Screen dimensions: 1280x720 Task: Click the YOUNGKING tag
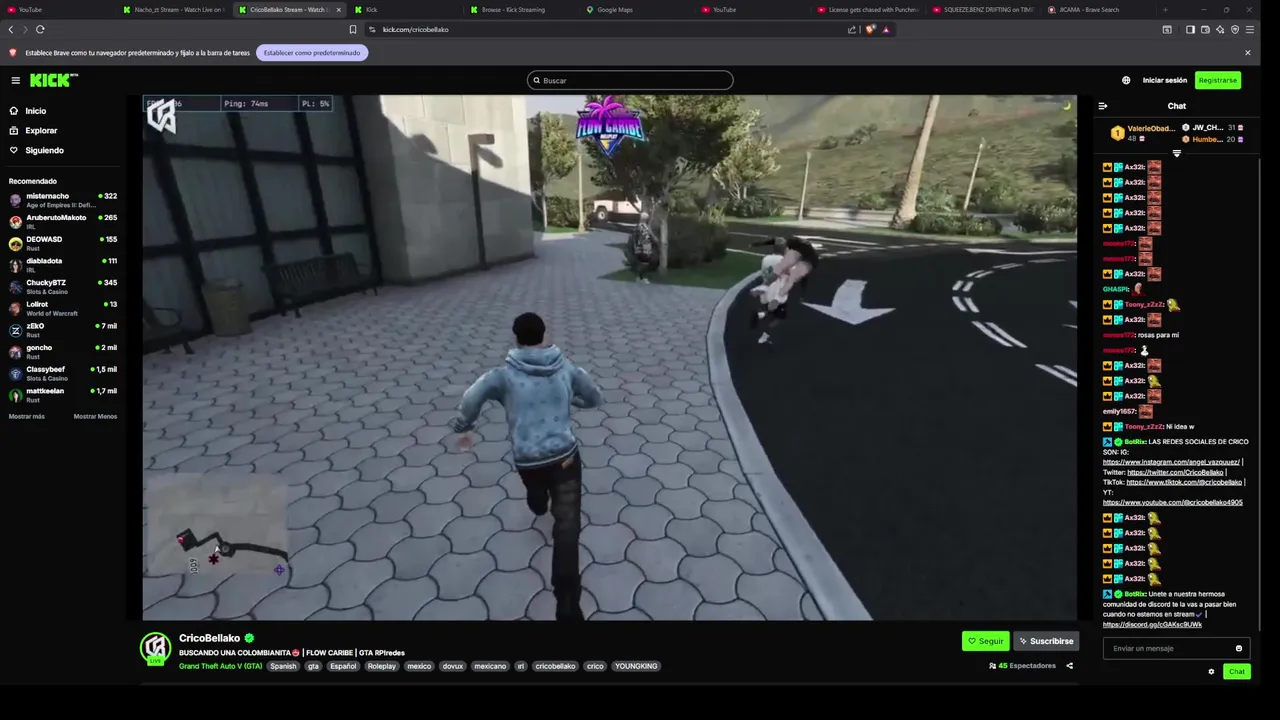[636, 666]
